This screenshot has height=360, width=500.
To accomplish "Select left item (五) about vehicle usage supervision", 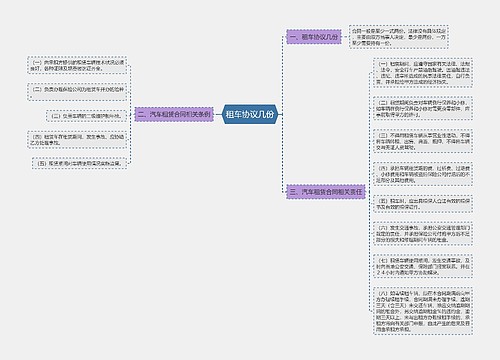I will pos(79,163).
